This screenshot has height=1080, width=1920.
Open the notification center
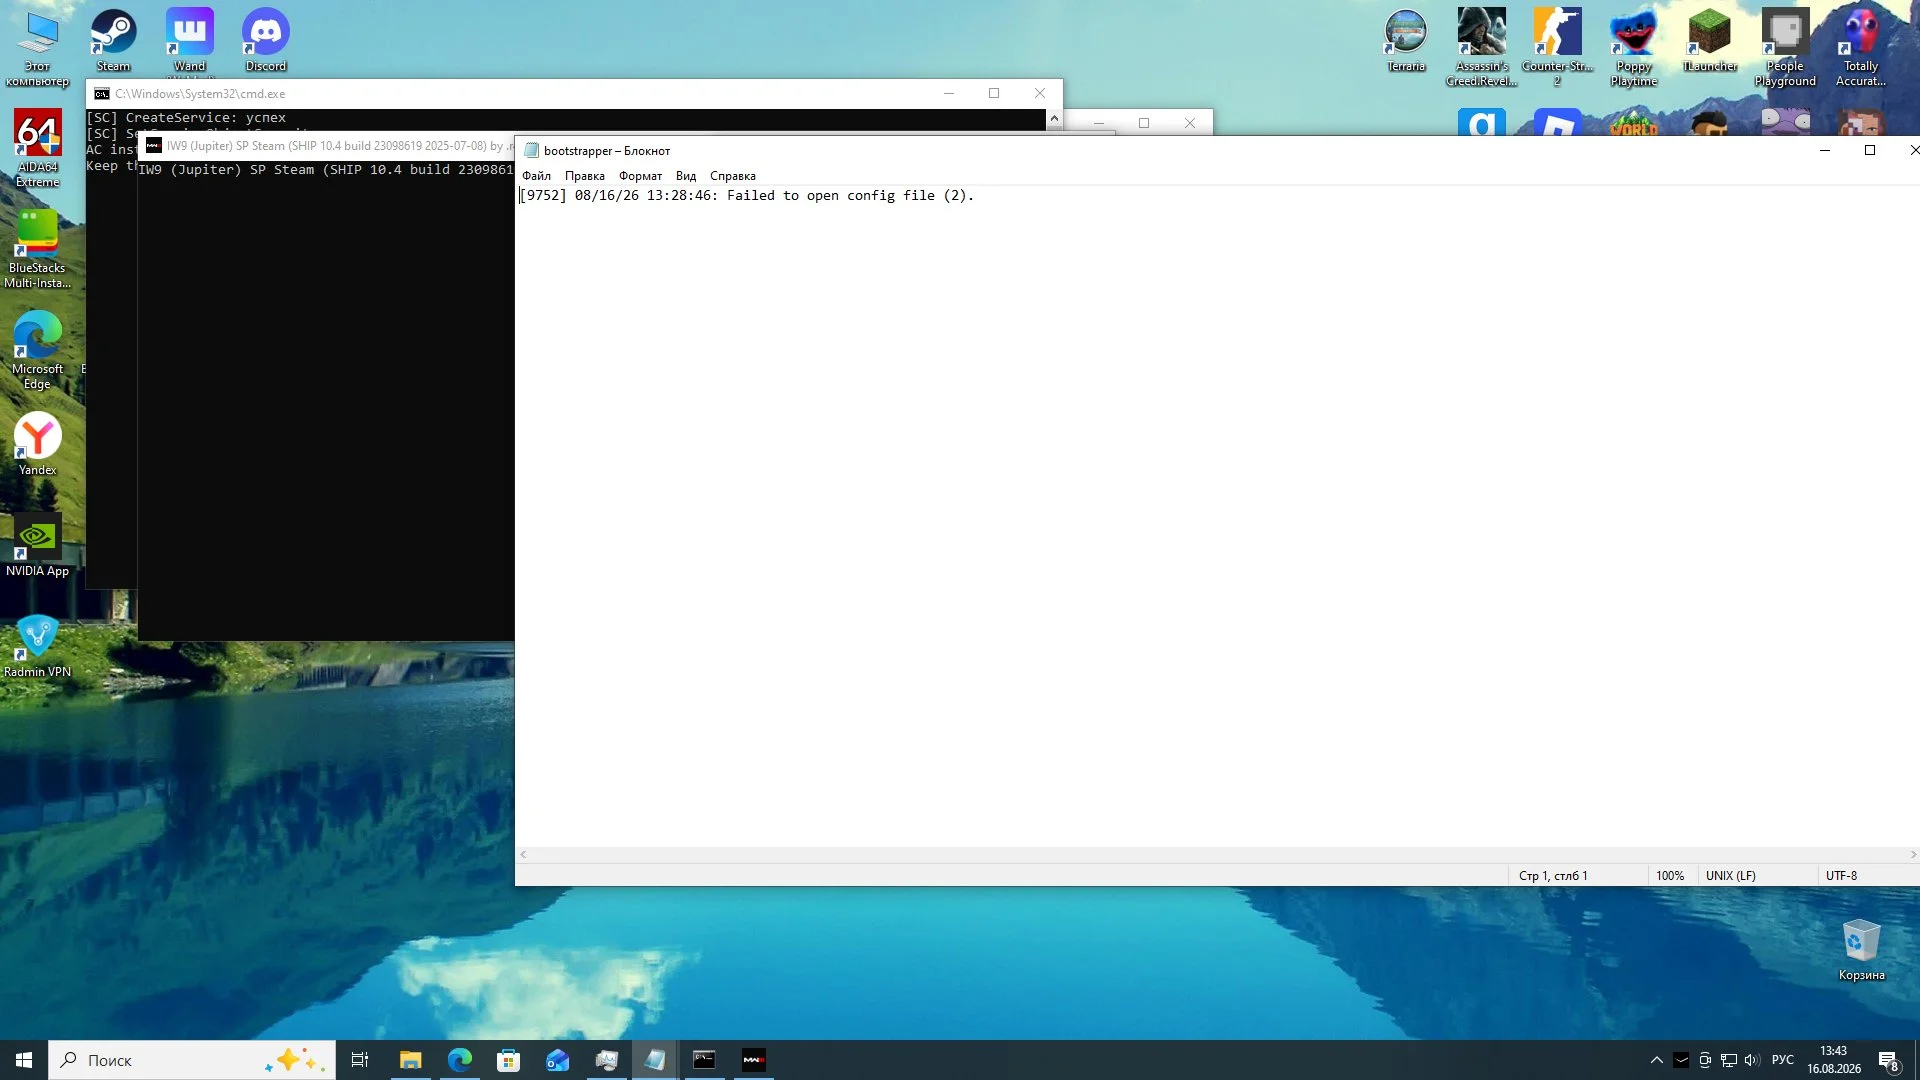click(x=1889, y=1060)
